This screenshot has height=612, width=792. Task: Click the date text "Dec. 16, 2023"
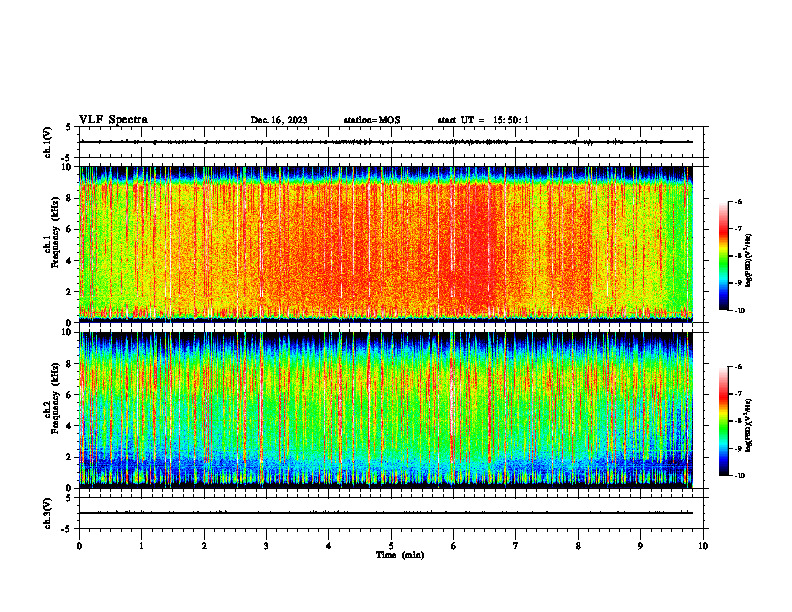pyautogui.click(x=279, y=120)
